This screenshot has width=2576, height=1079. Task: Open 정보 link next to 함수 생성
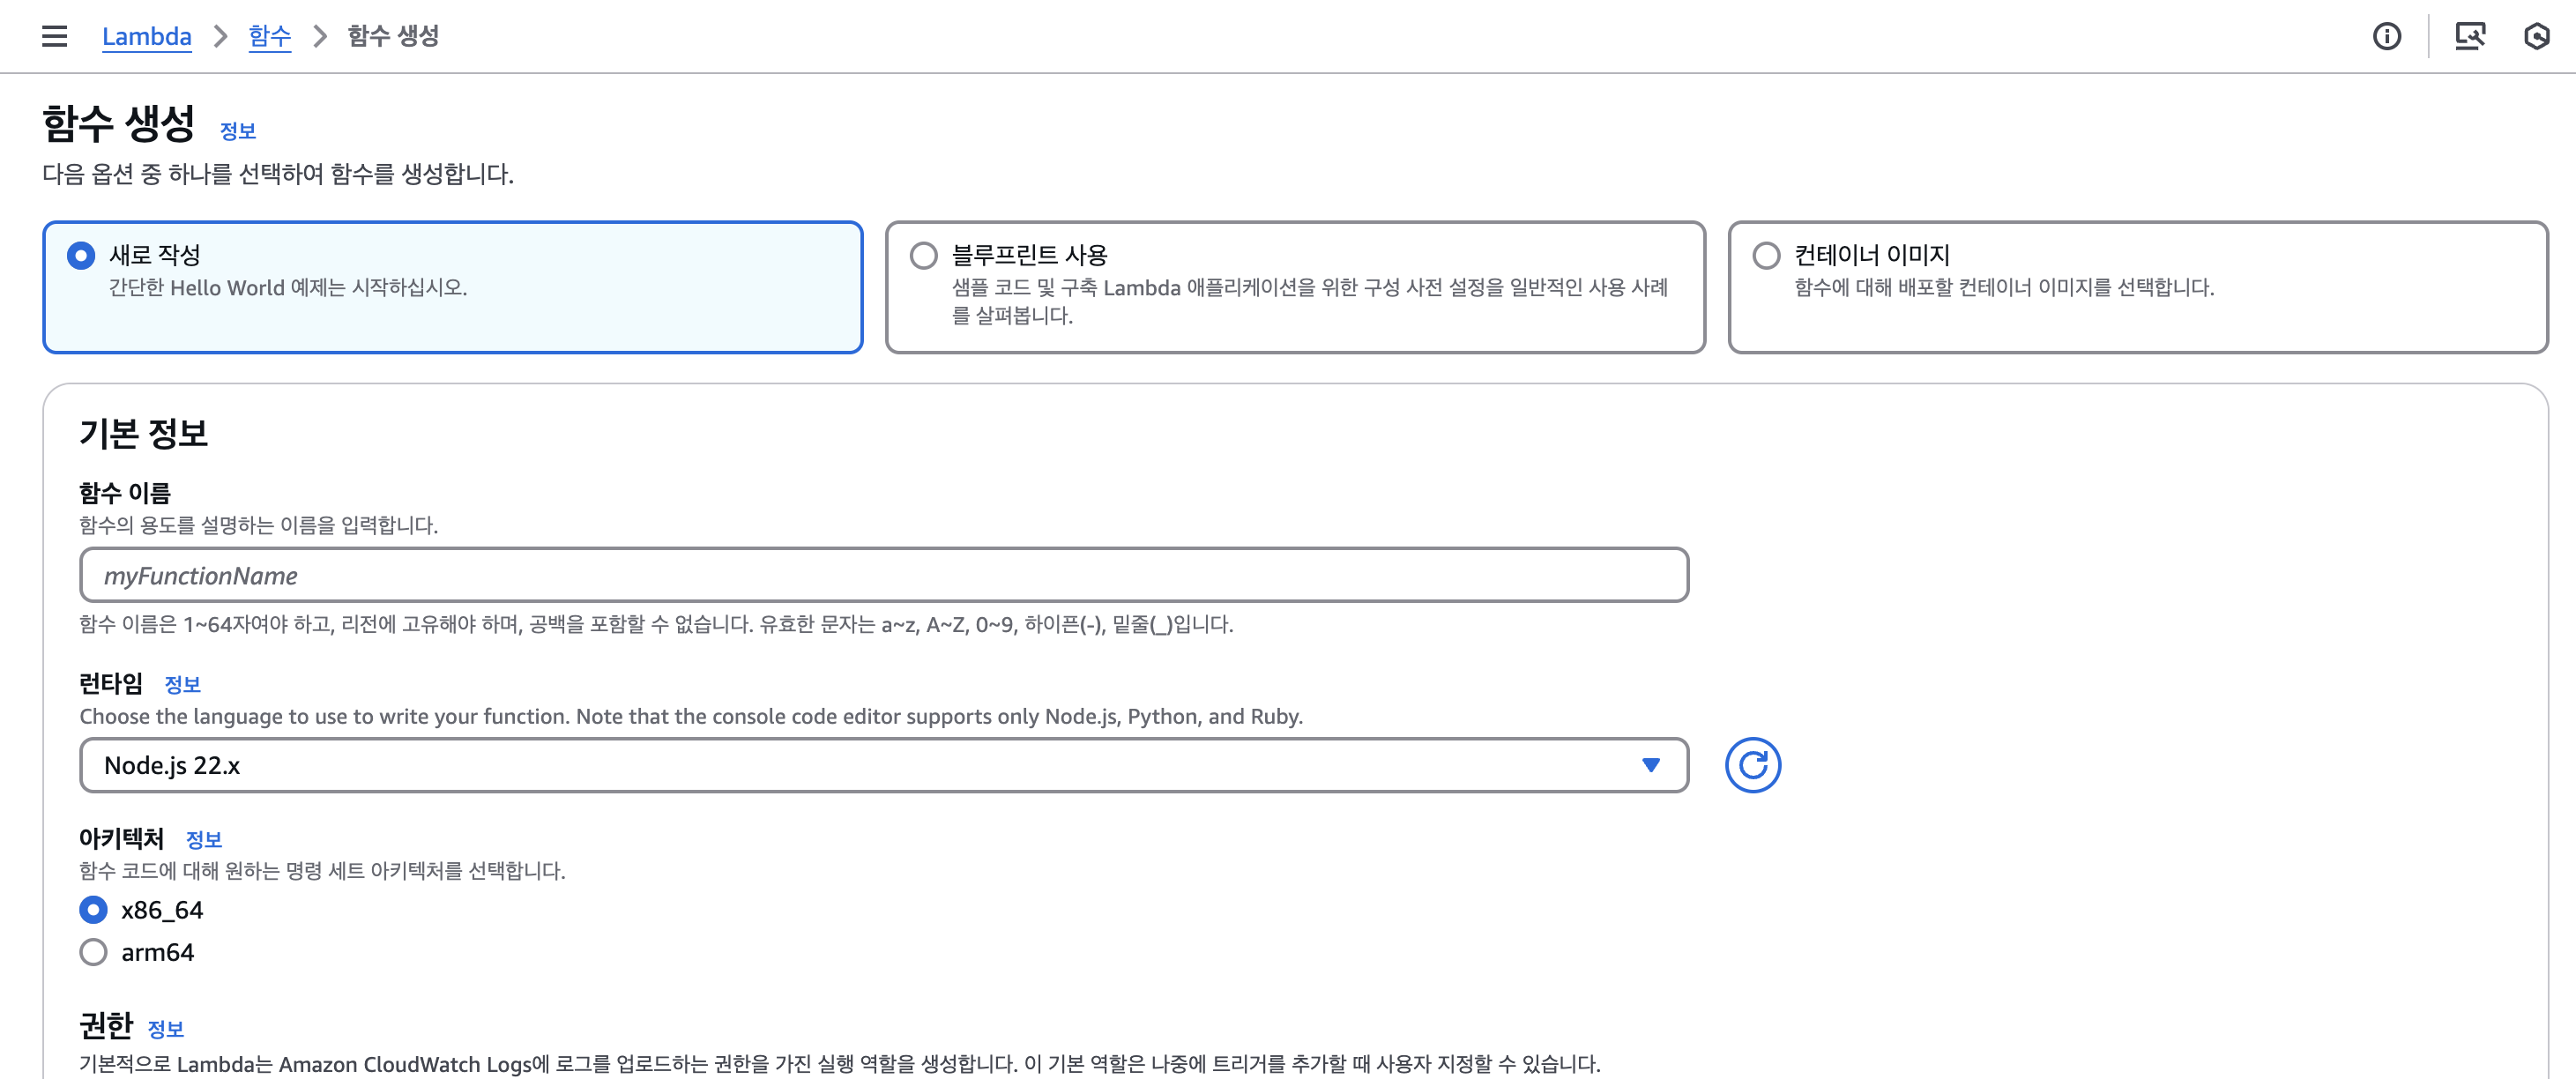pyautogui.click(x=238, y=131)
